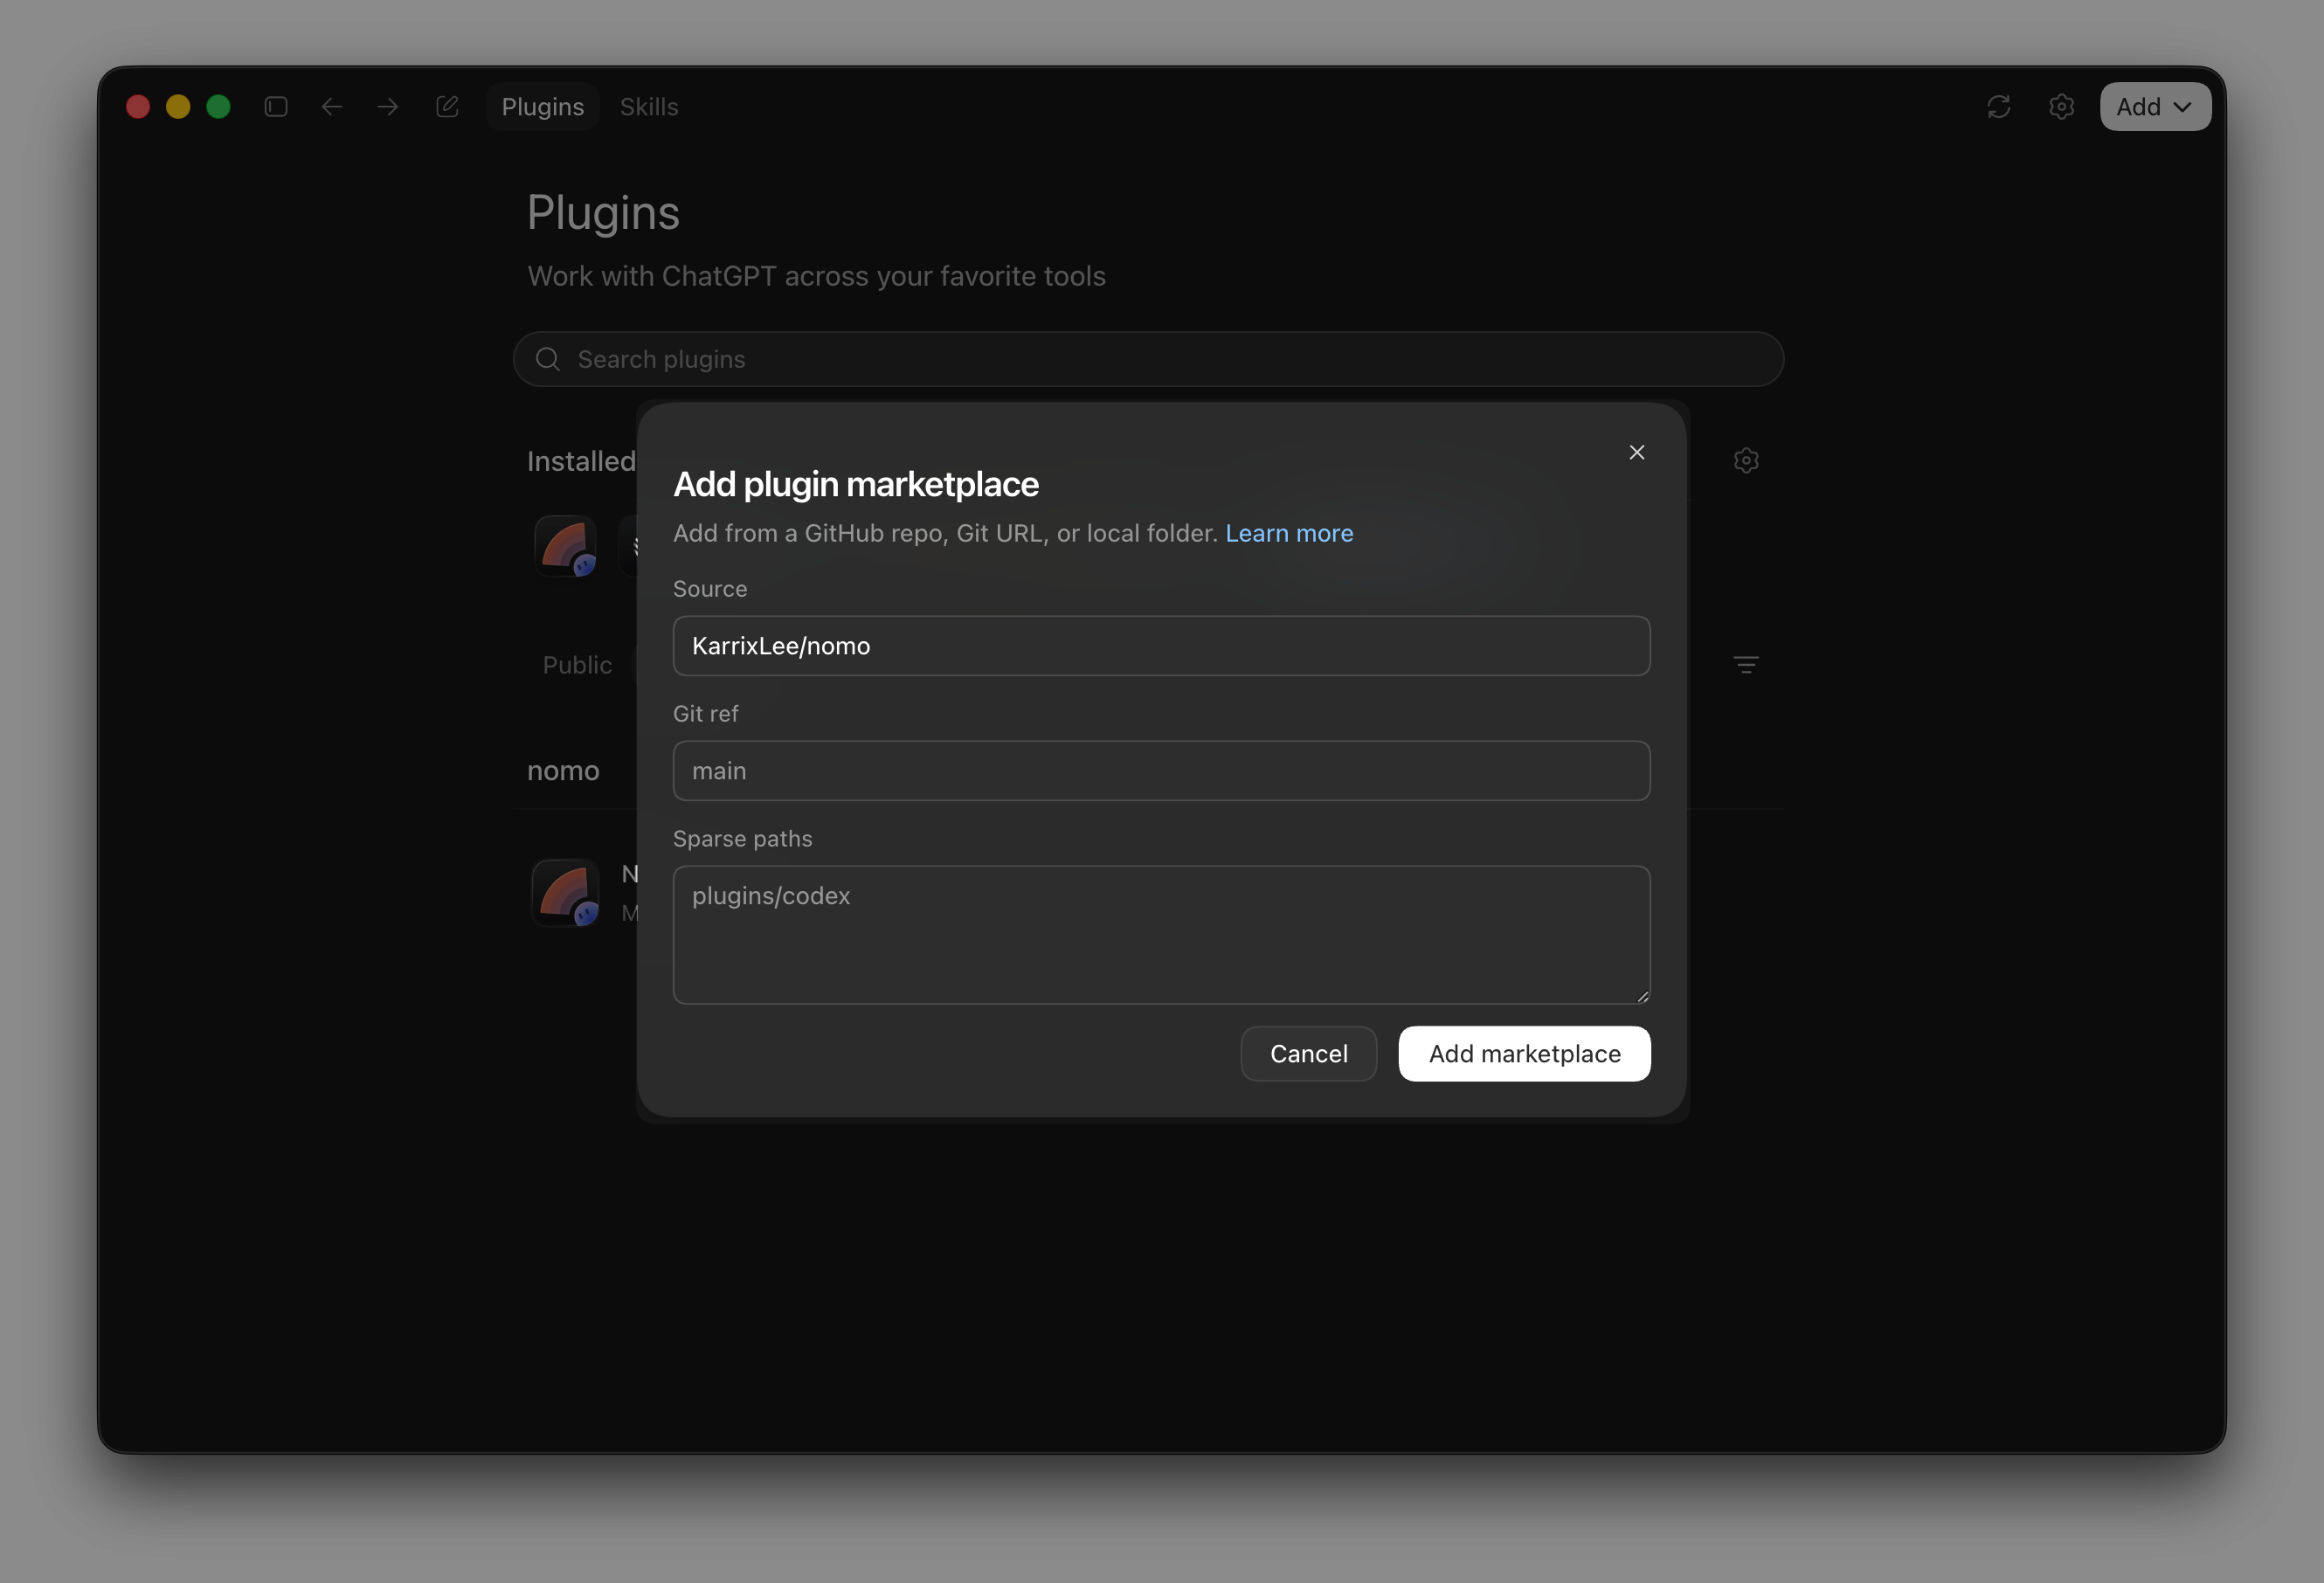Refresh plugins with the reload icon
The height and width of the screenshot is (1583, 2324).
pyautogui.click(x=1998, y=107)
